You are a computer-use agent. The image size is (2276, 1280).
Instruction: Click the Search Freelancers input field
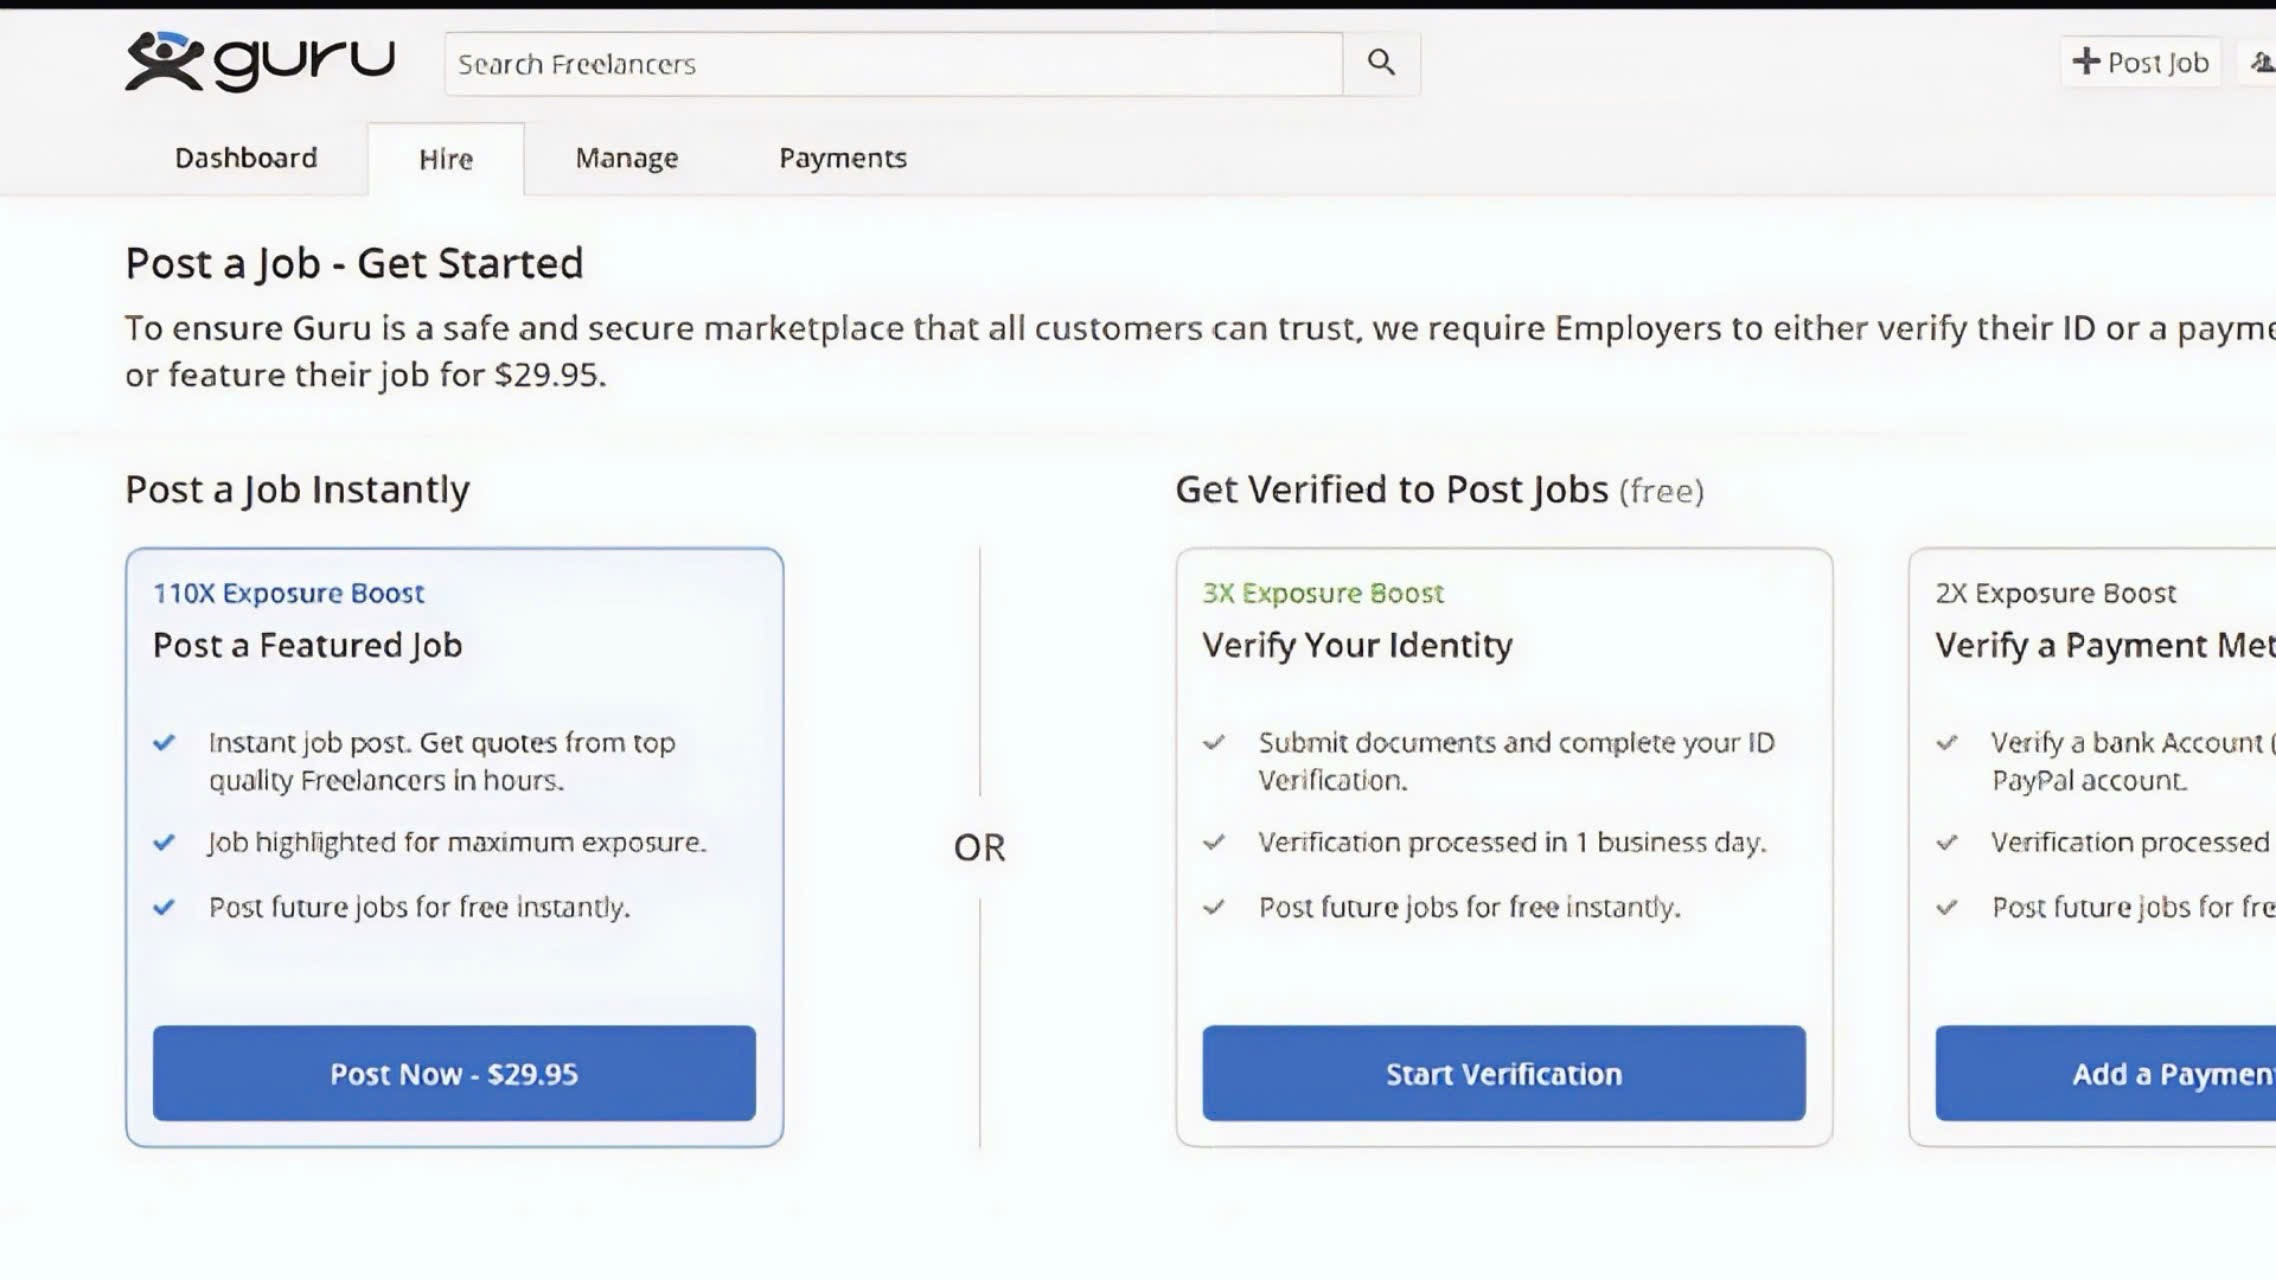[894, 64]
